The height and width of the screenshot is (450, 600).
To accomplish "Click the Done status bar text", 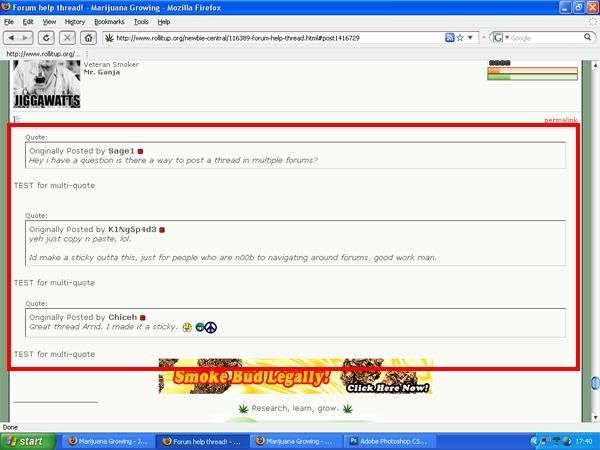I will tap(10, 427).
